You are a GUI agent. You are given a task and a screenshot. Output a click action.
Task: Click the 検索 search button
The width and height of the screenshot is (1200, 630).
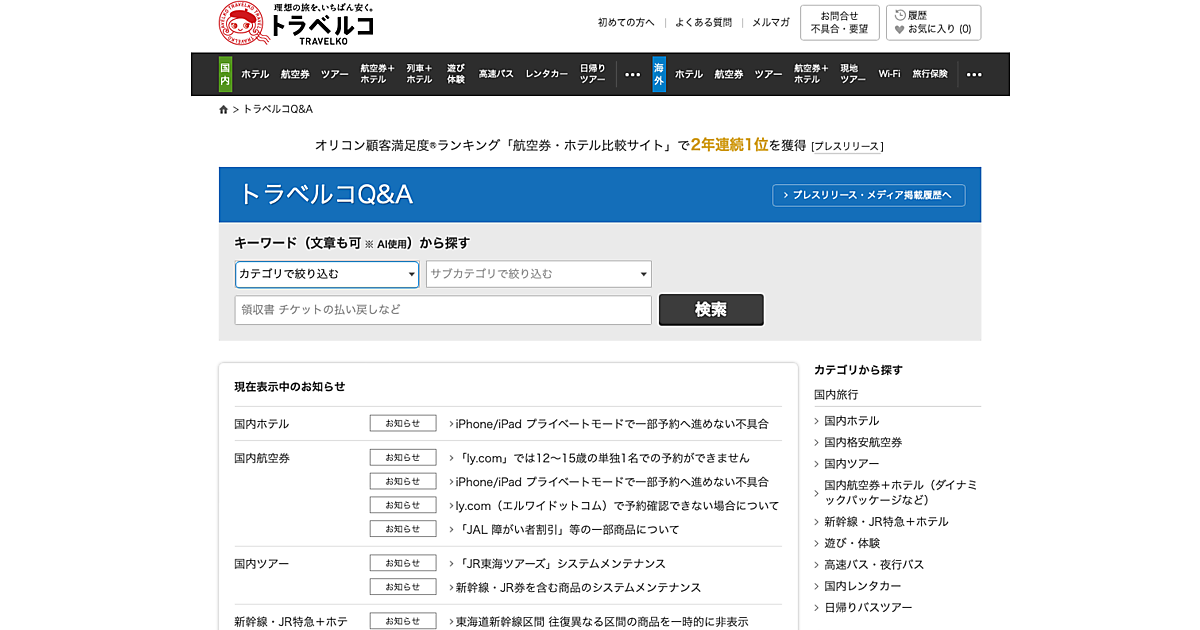tap(711, 310)
